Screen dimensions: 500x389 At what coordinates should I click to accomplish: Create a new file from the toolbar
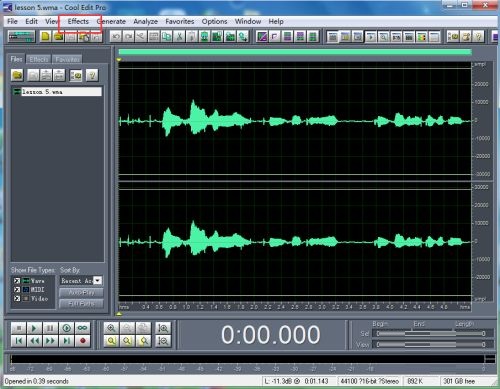click(x=45, y=37)
